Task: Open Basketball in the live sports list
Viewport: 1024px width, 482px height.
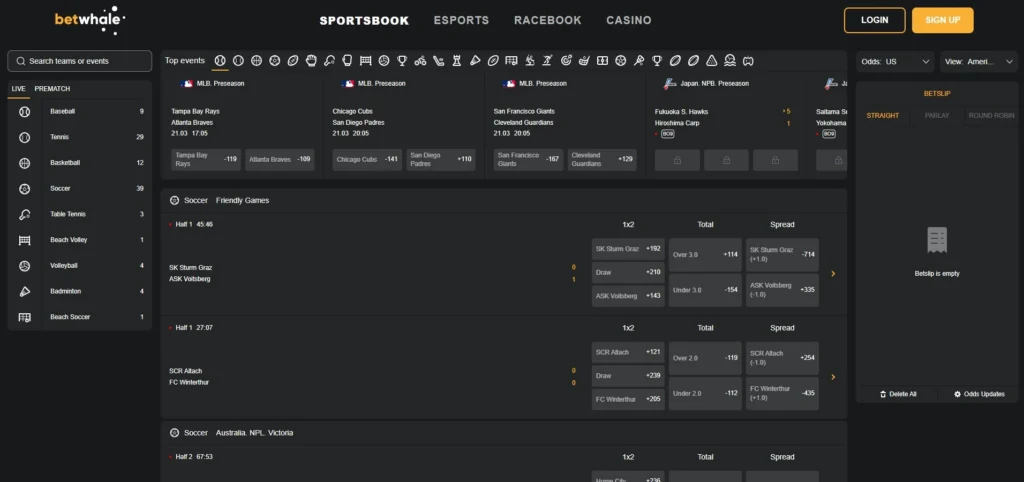Action: (80, 163)
